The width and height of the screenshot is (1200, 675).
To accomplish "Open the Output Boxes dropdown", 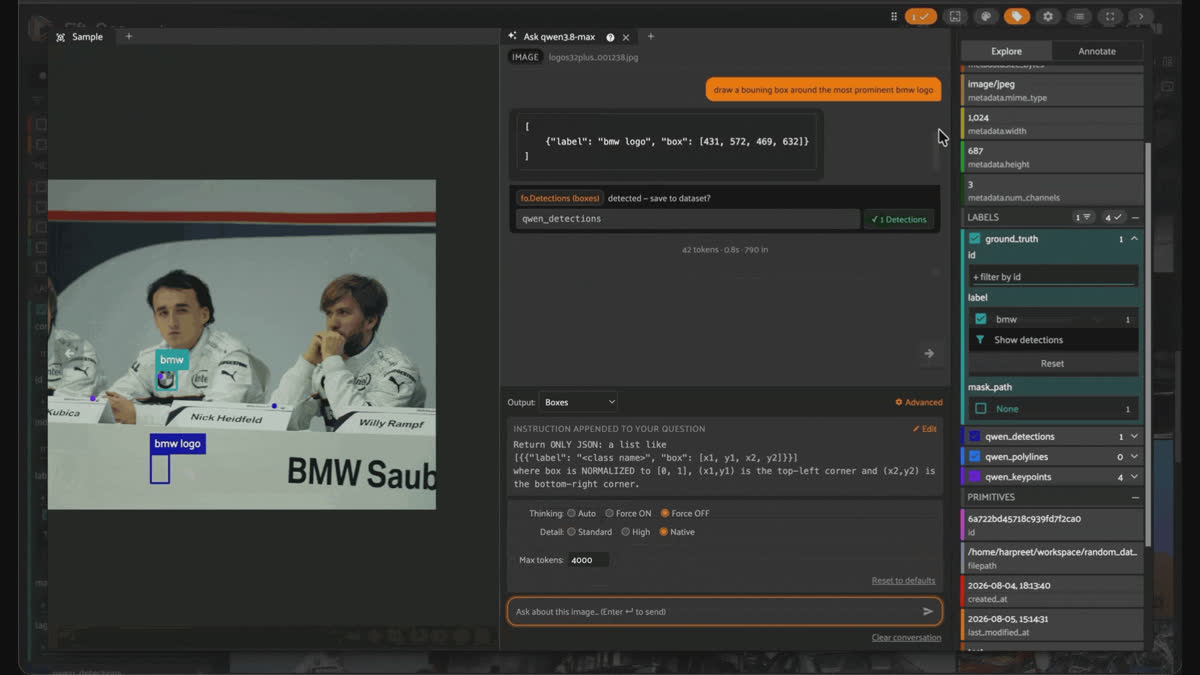I will pos(580,402).
